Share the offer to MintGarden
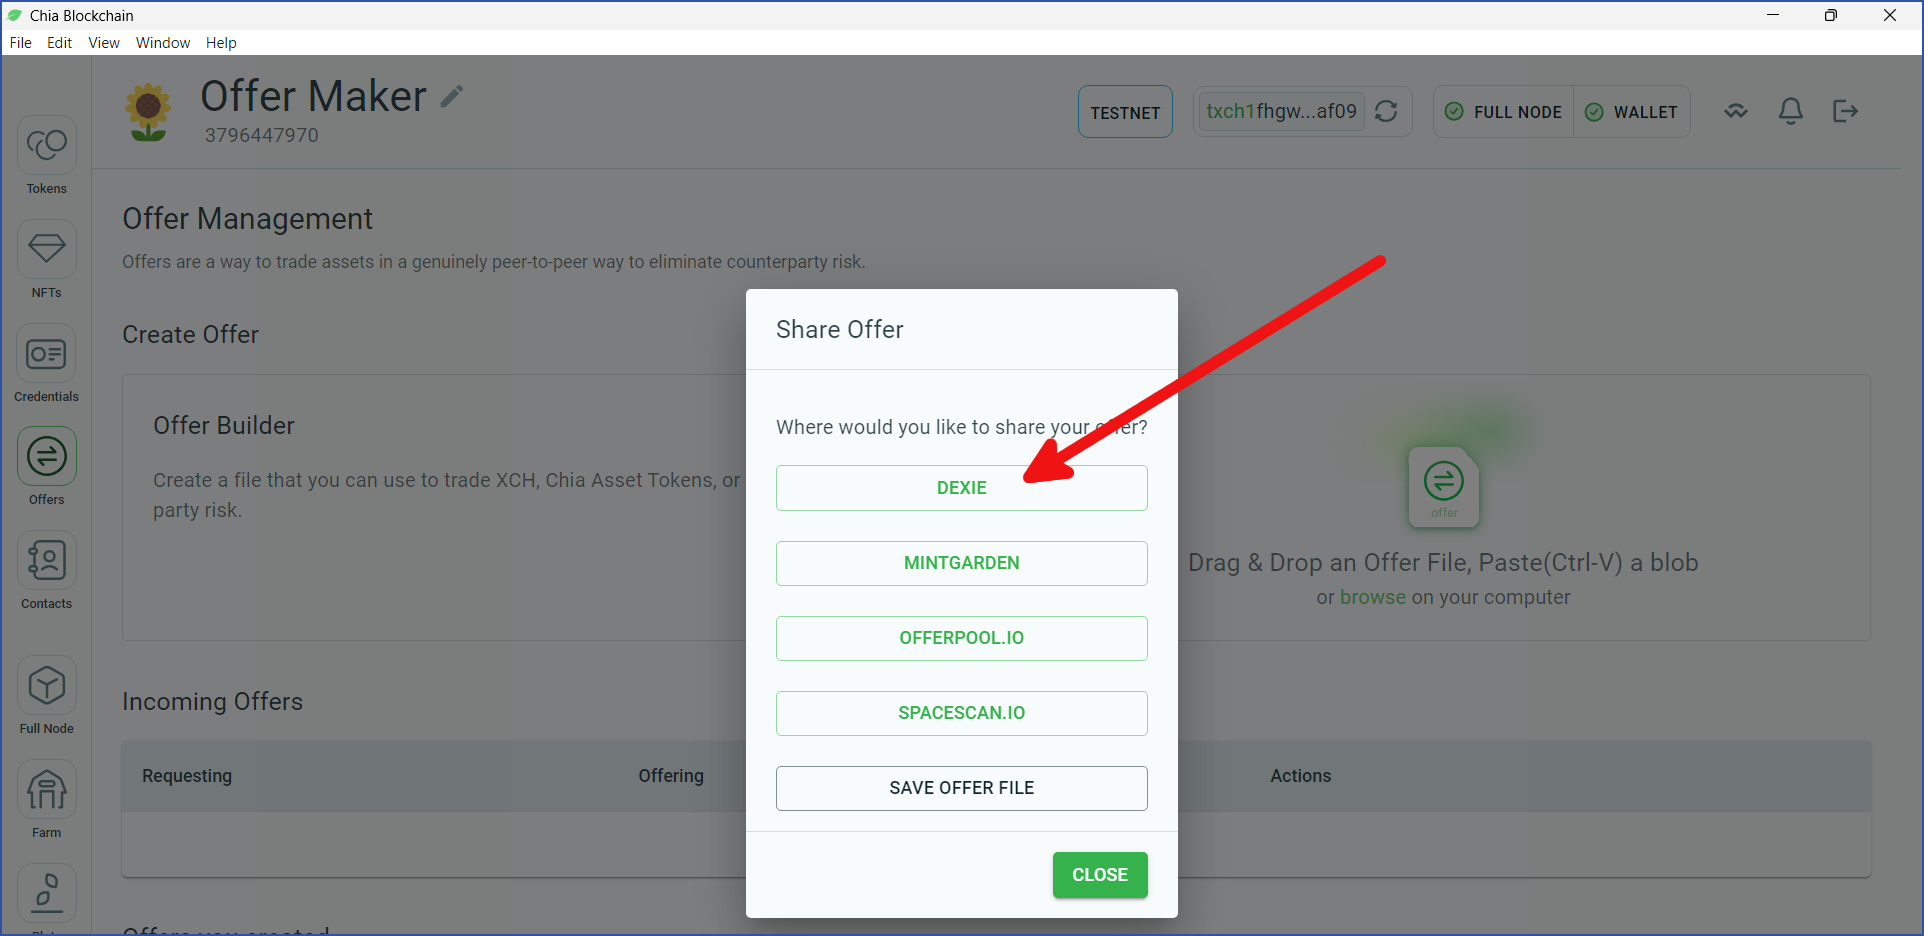Viewport: 1924px width, 936px height. pyautogui.click(x=962, y=563)
